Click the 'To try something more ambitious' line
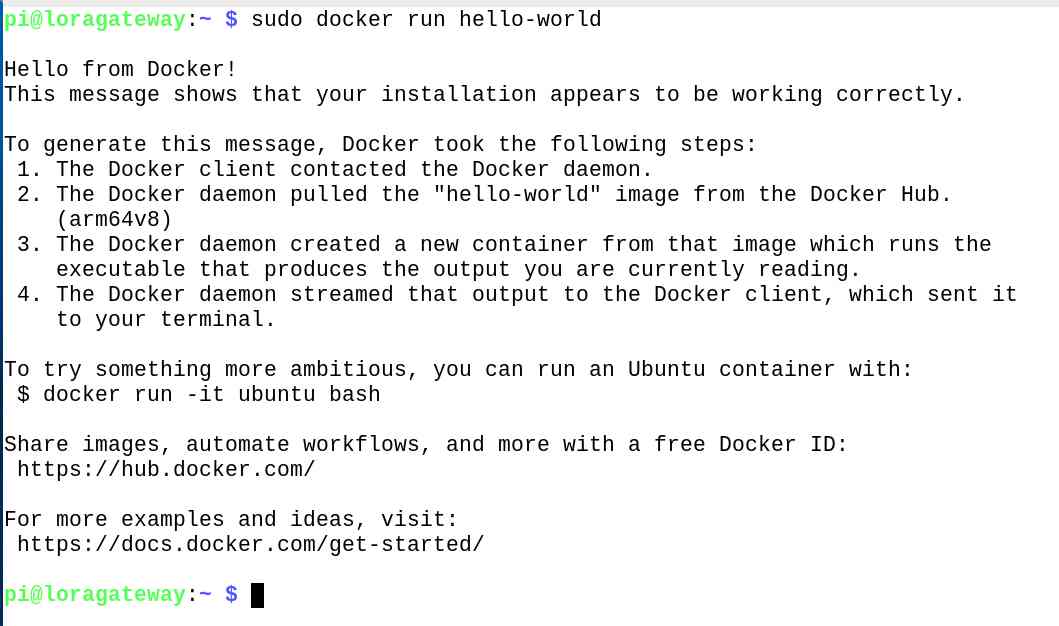The image size is (1059, 626). tap(459, 369)
